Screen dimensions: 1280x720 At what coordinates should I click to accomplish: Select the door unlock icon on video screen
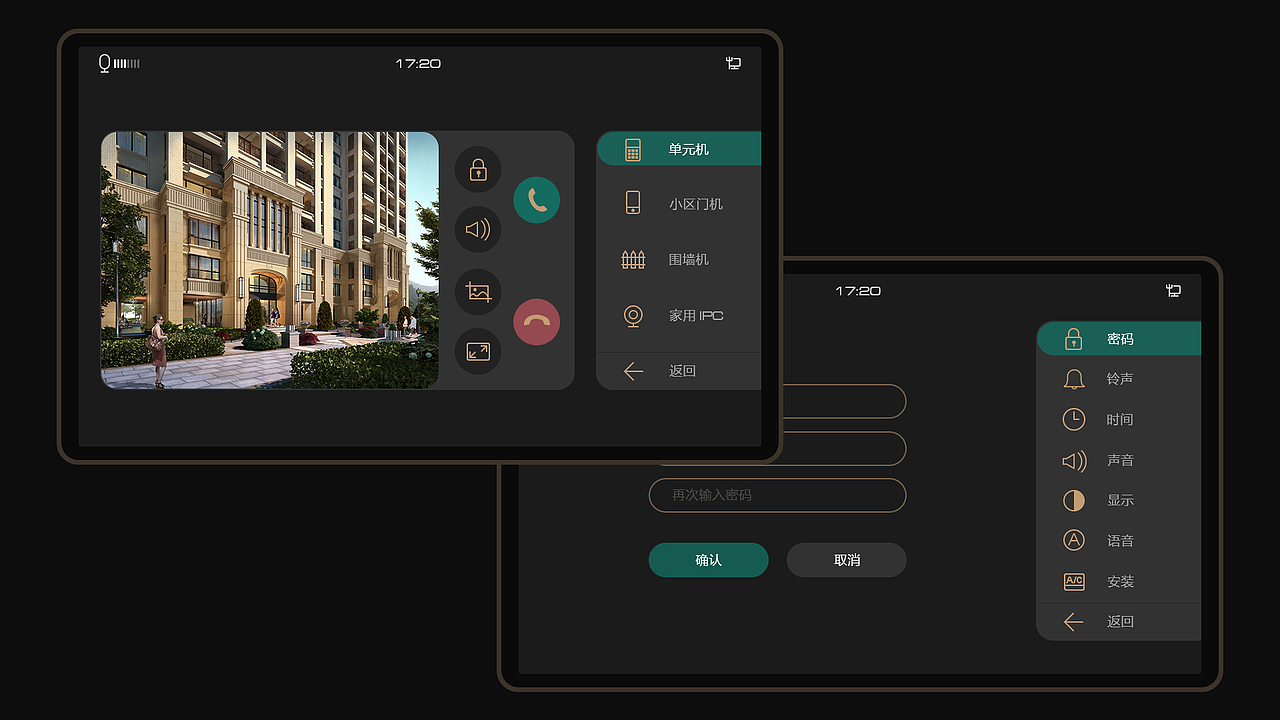478,169
